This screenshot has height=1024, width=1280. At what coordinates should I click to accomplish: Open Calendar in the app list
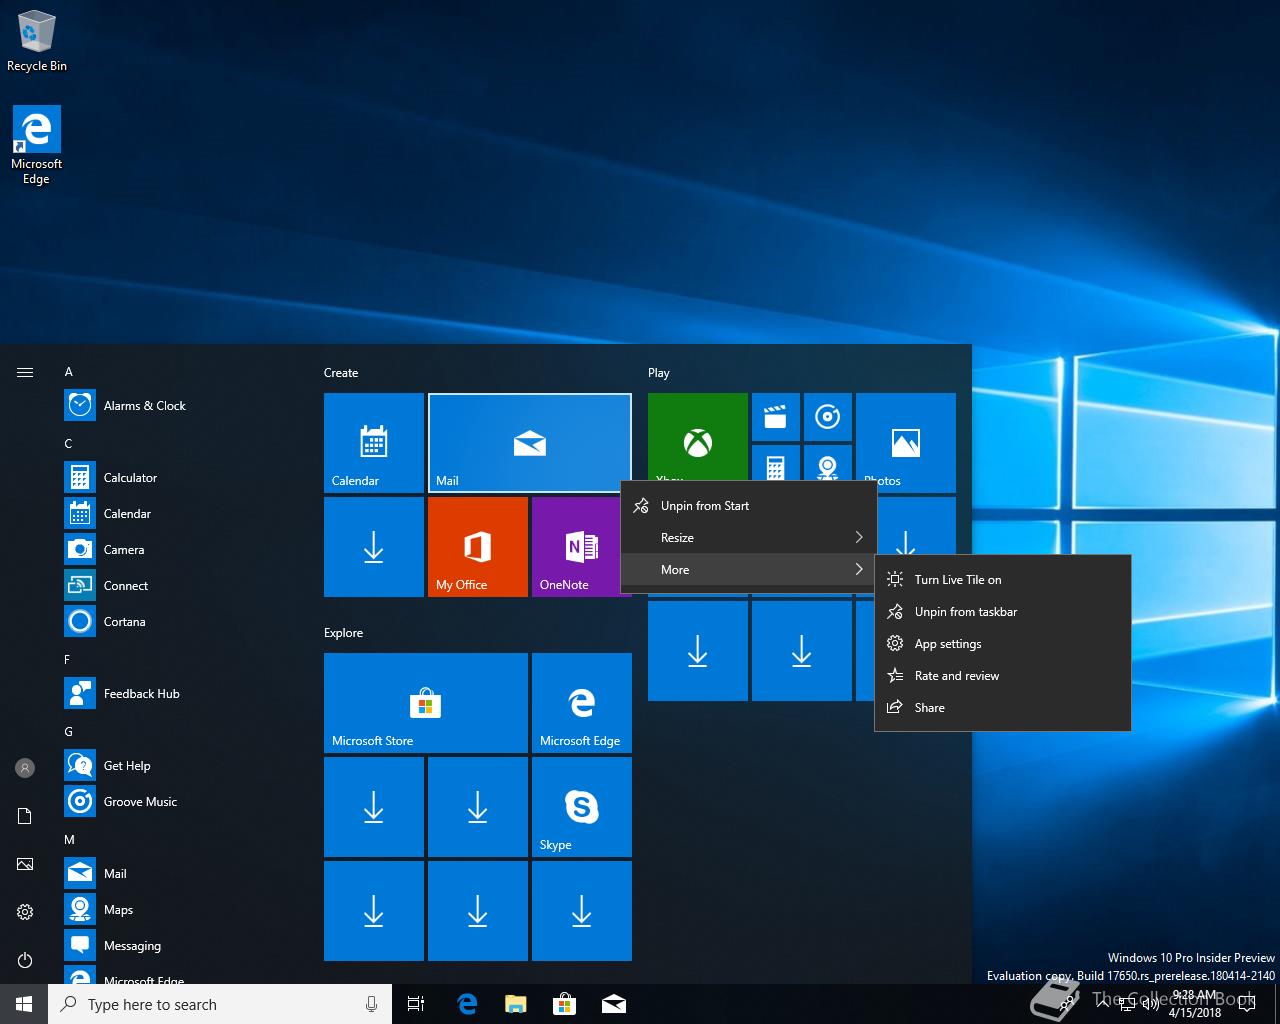tap(180, 513)
